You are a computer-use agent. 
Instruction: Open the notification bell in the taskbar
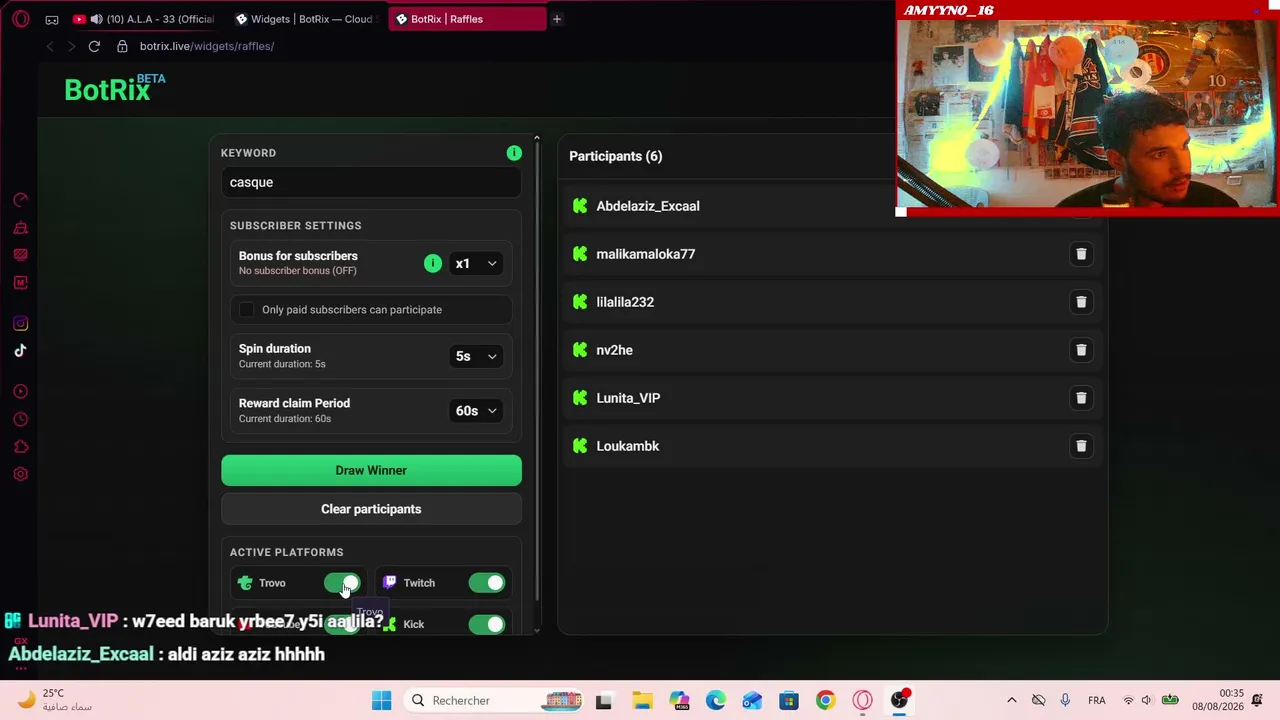click(x=1257, y=701)
